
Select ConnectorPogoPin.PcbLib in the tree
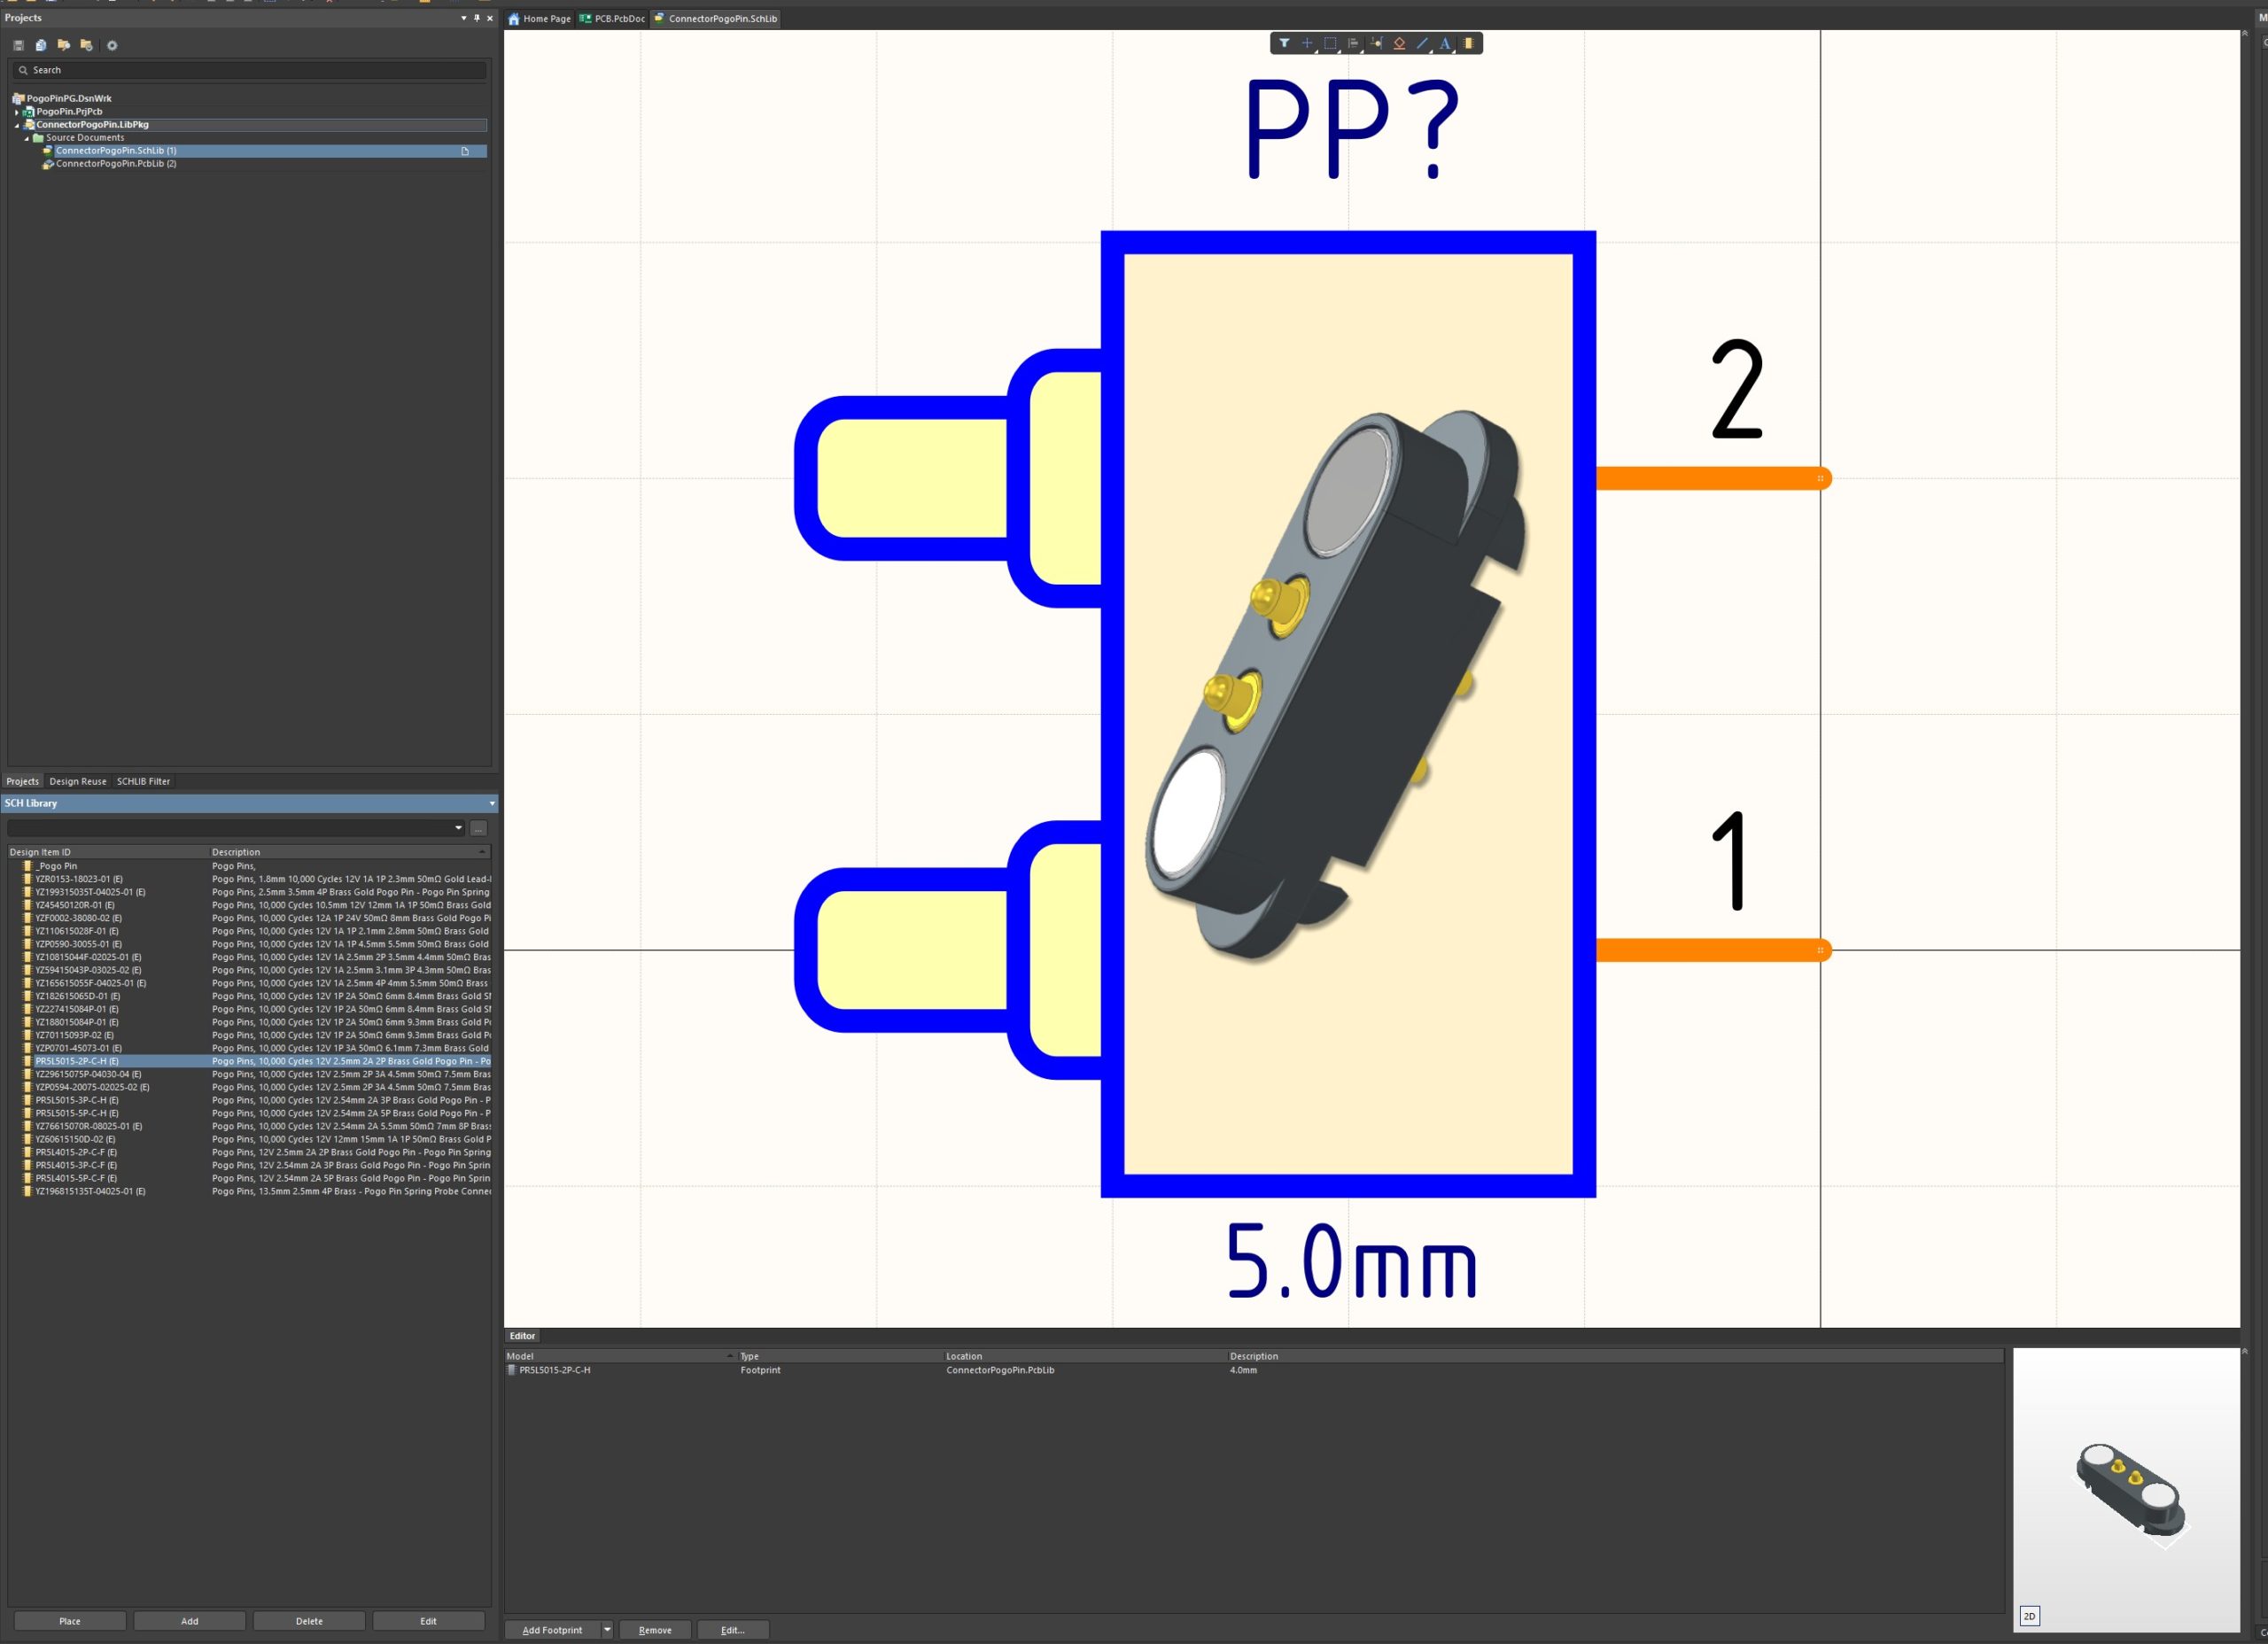coord(115,164)
